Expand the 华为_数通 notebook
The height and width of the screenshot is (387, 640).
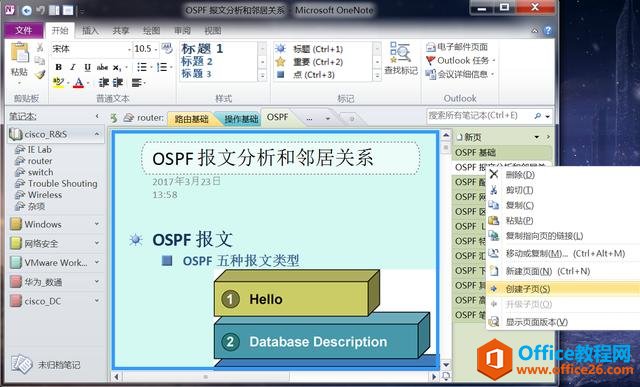(97, 281)
